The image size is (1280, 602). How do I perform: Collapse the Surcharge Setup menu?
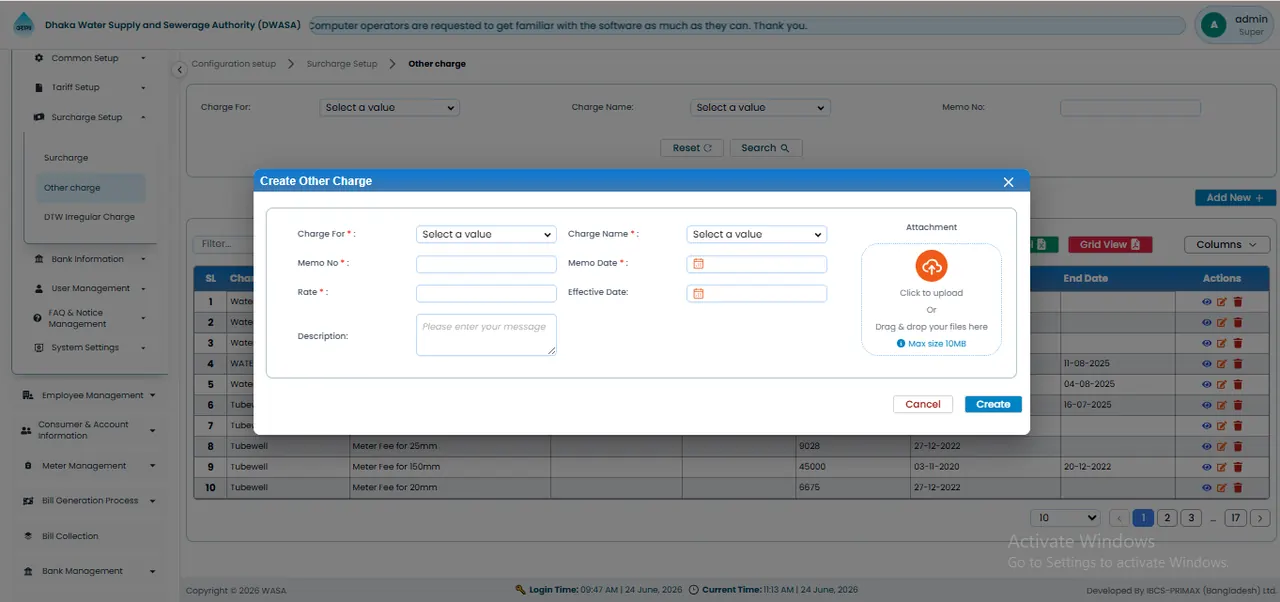[90, 117]
